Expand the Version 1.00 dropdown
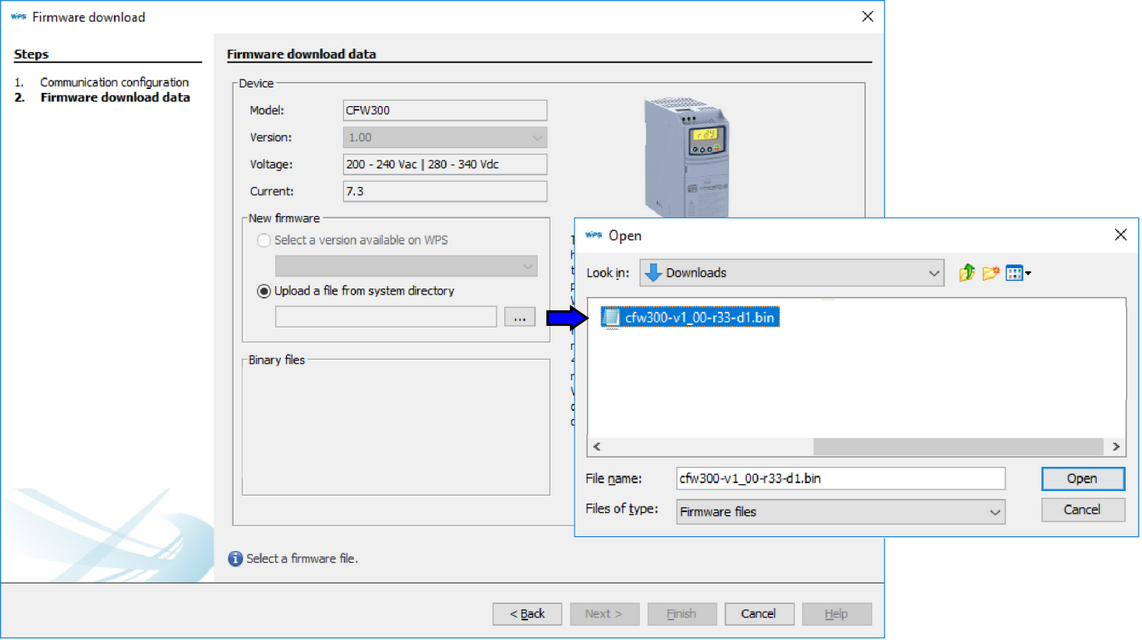Viewport: 1142px width, 640px height. (x=536, y=138)
